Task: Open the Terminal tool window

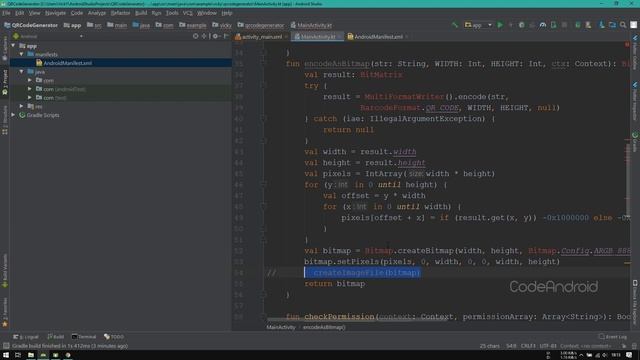Action: click(x=84, y=337)
